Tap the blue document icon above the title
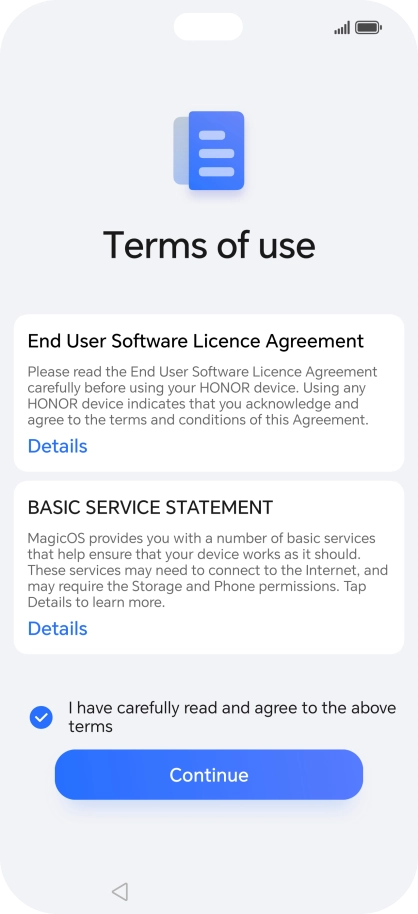 coord(216,150)
